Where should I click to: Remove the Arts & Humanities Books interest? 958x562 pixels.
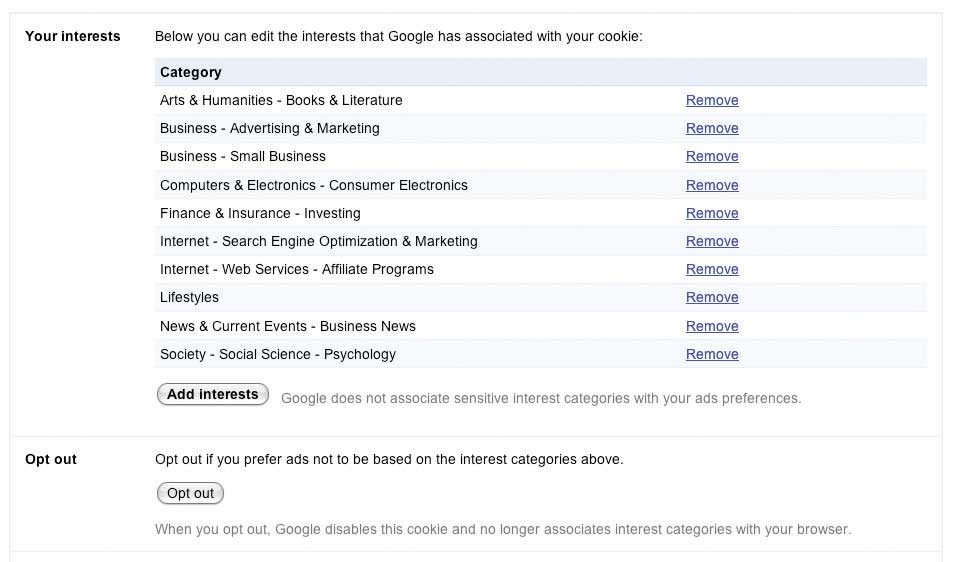tap(712, 100)
